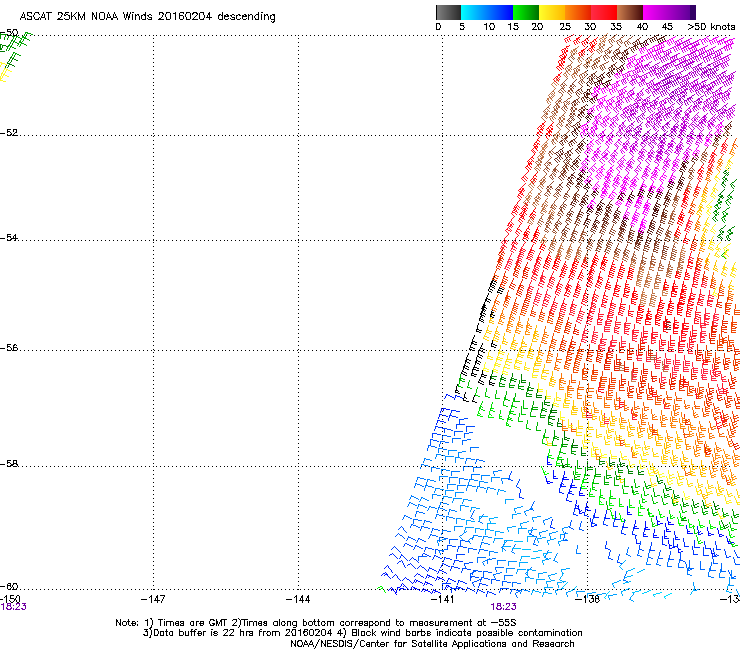Click the "-144" longitude axis label
This screenshot has width=740, height=650.
pos(298,599)
